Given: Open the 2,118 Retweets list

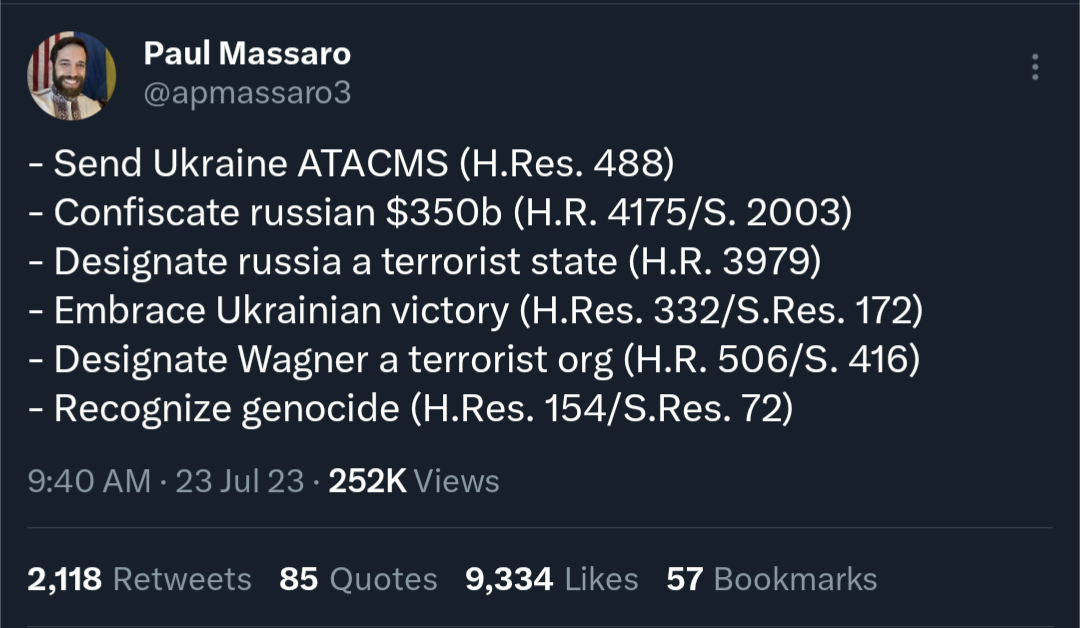Looking at the screenshot, I should [139, 579].
